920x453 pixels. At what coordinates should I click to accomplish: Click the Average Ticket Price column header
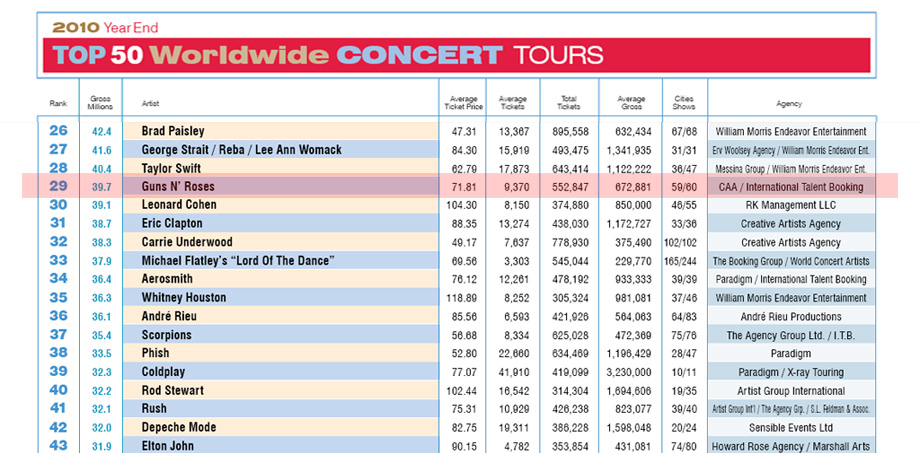464,103
